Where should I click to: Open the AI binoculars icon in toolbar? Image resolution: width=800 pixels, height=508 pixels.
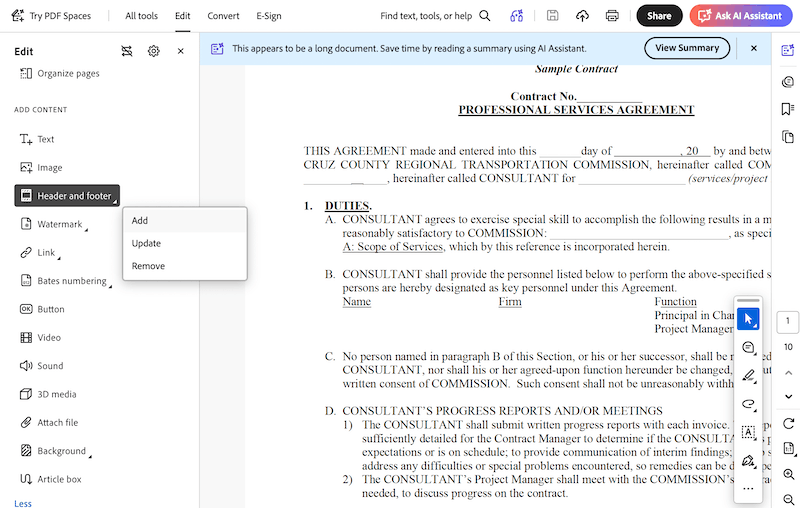[516, 16]
